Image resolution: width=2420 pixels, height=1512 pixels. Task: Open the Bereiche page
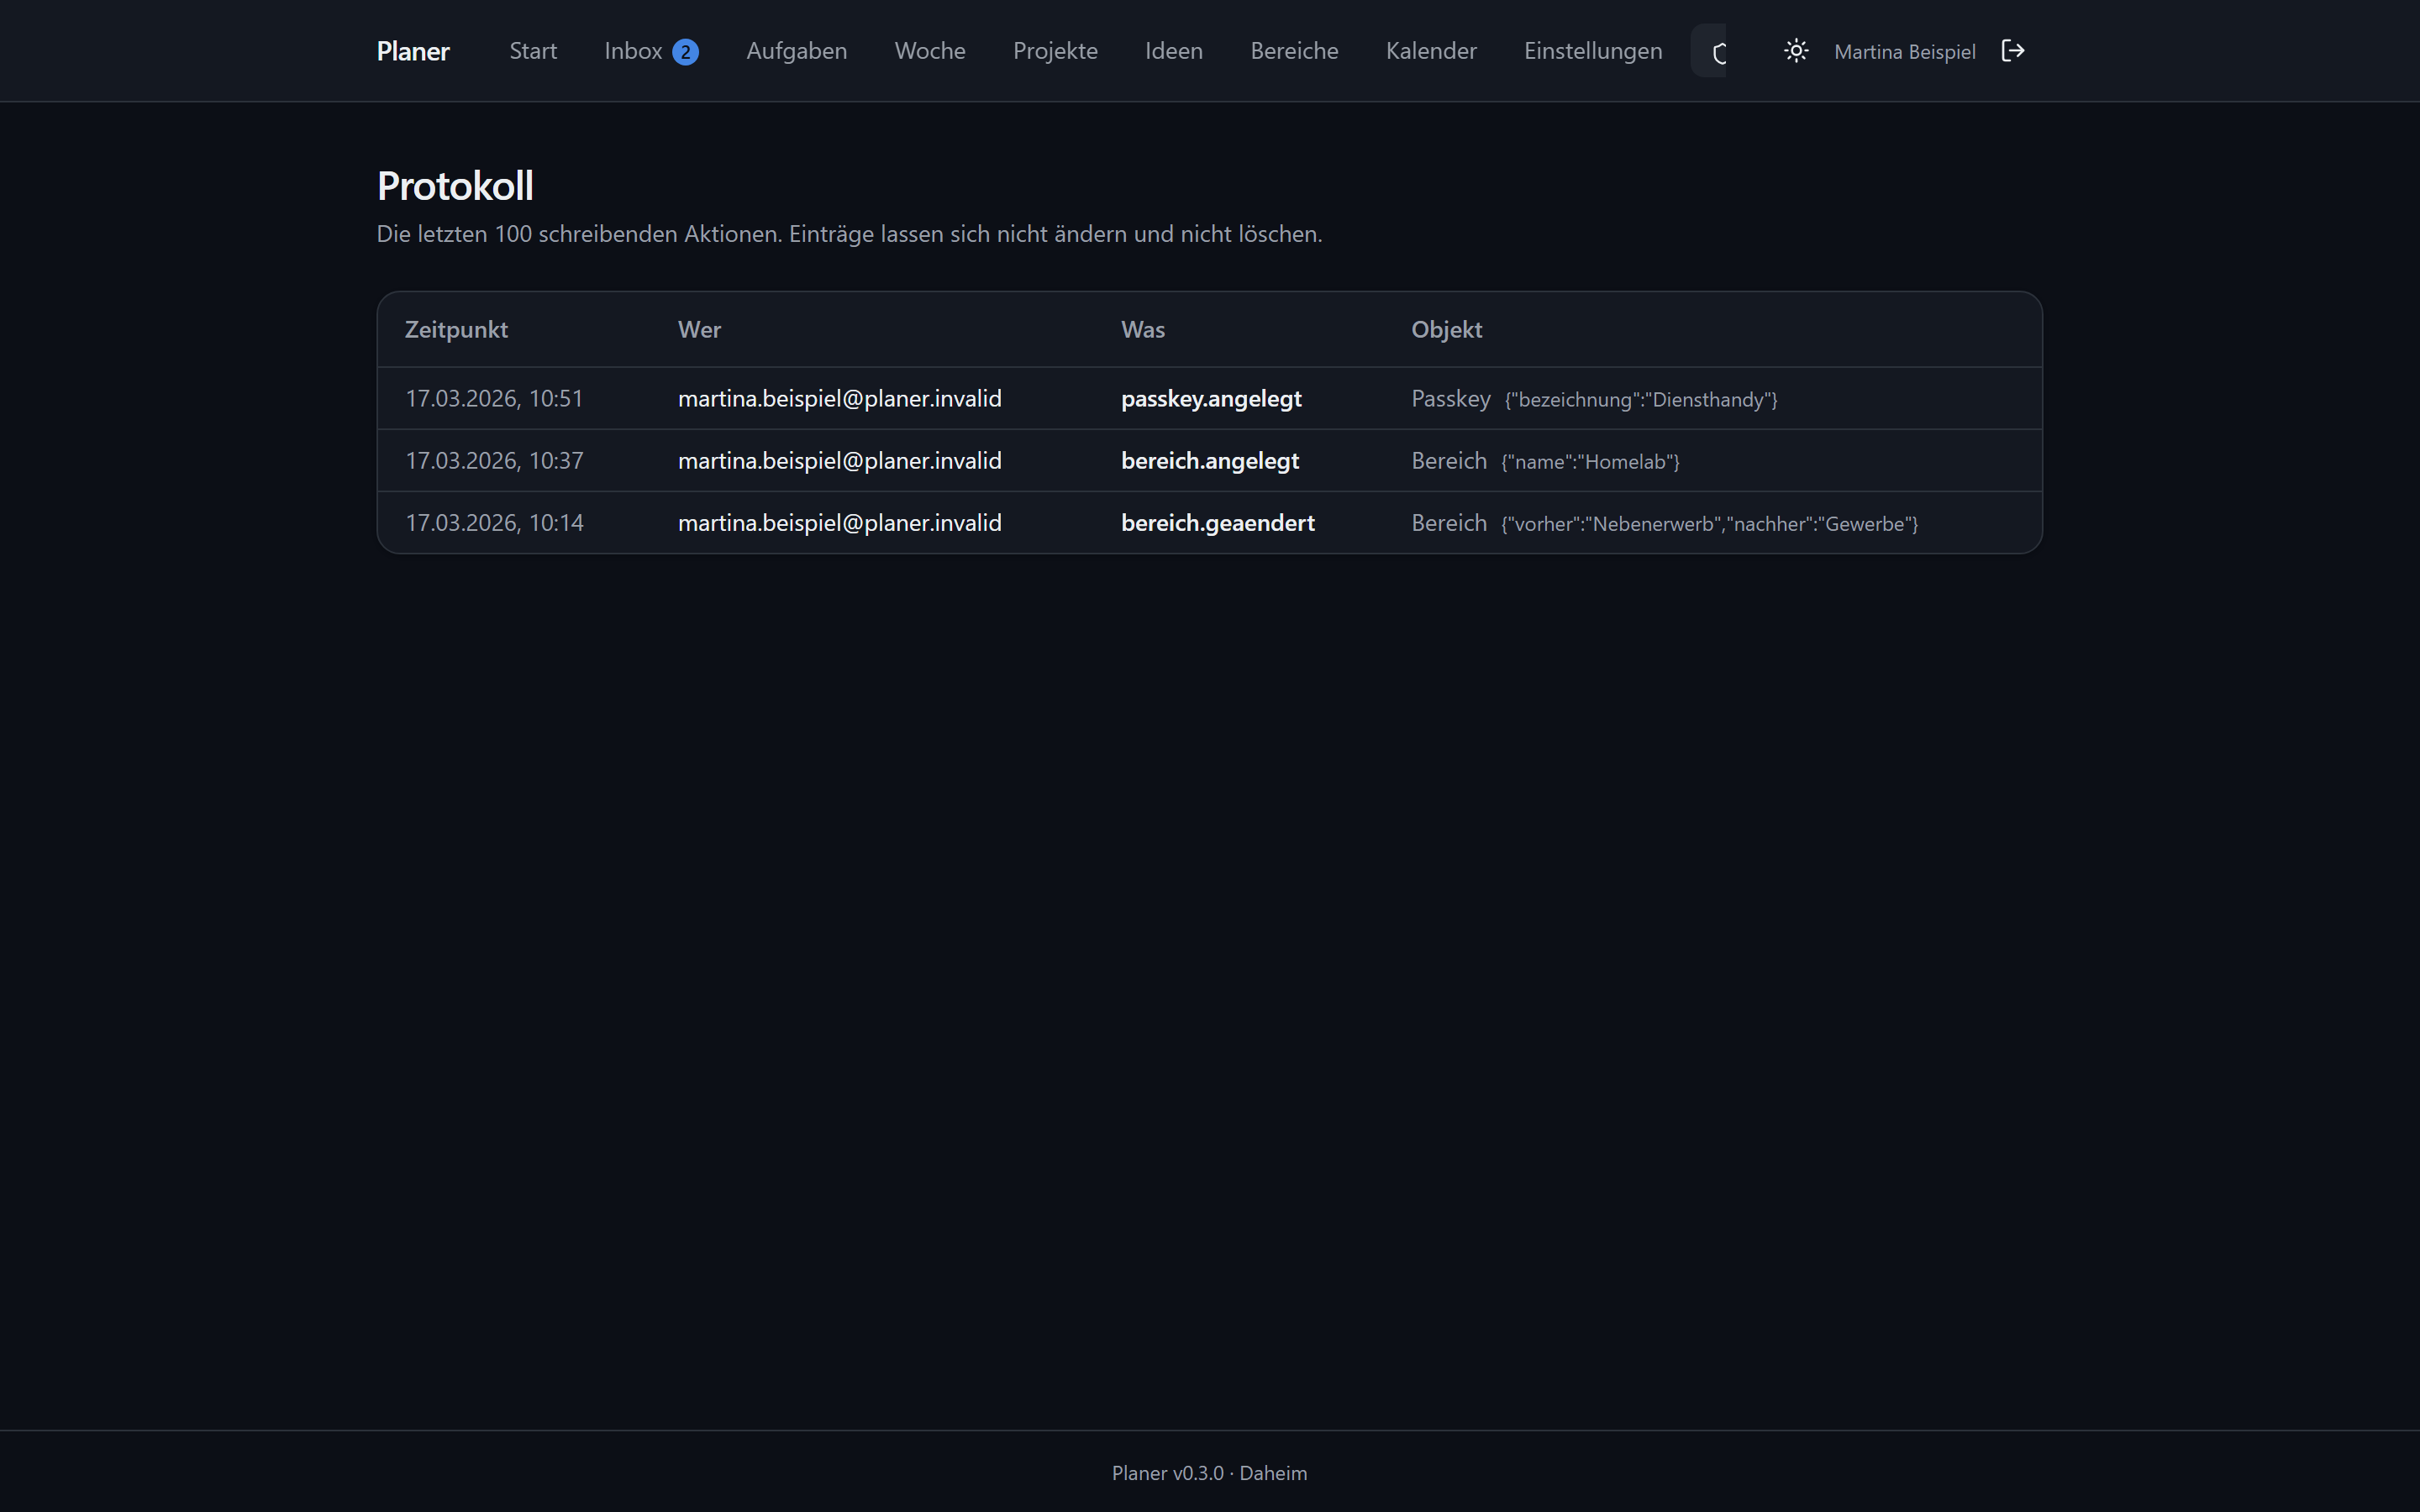pyautogui.click(x=1294, y=51)
